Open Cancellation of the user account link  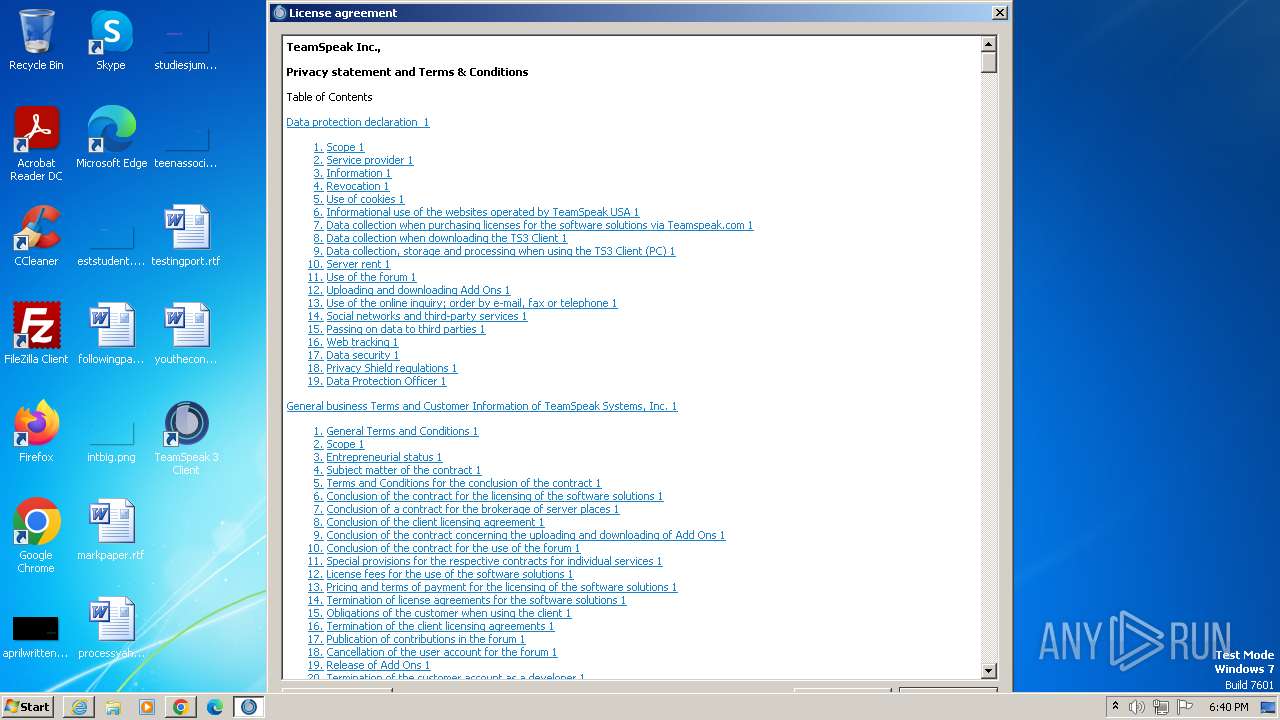[x=441, y=652]
